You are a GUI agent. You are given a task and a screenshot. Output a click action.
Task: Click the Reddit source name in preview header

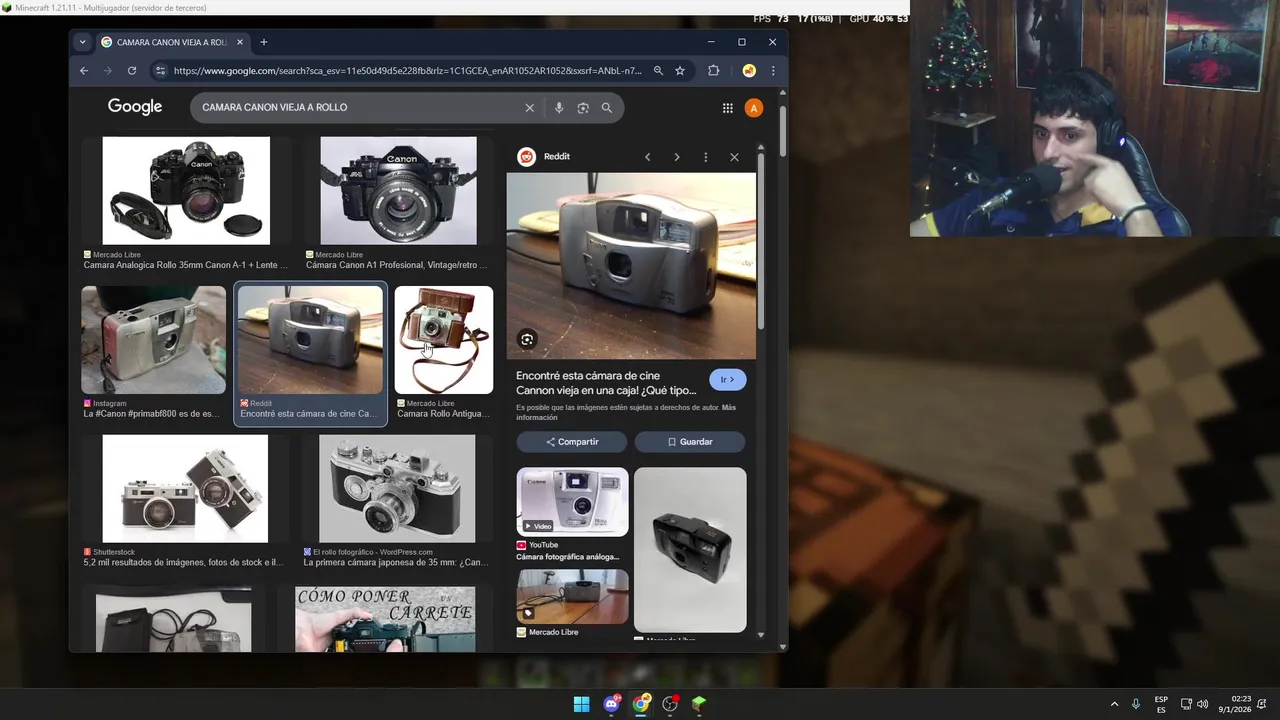pyautogui.click(x=557, y=156)
